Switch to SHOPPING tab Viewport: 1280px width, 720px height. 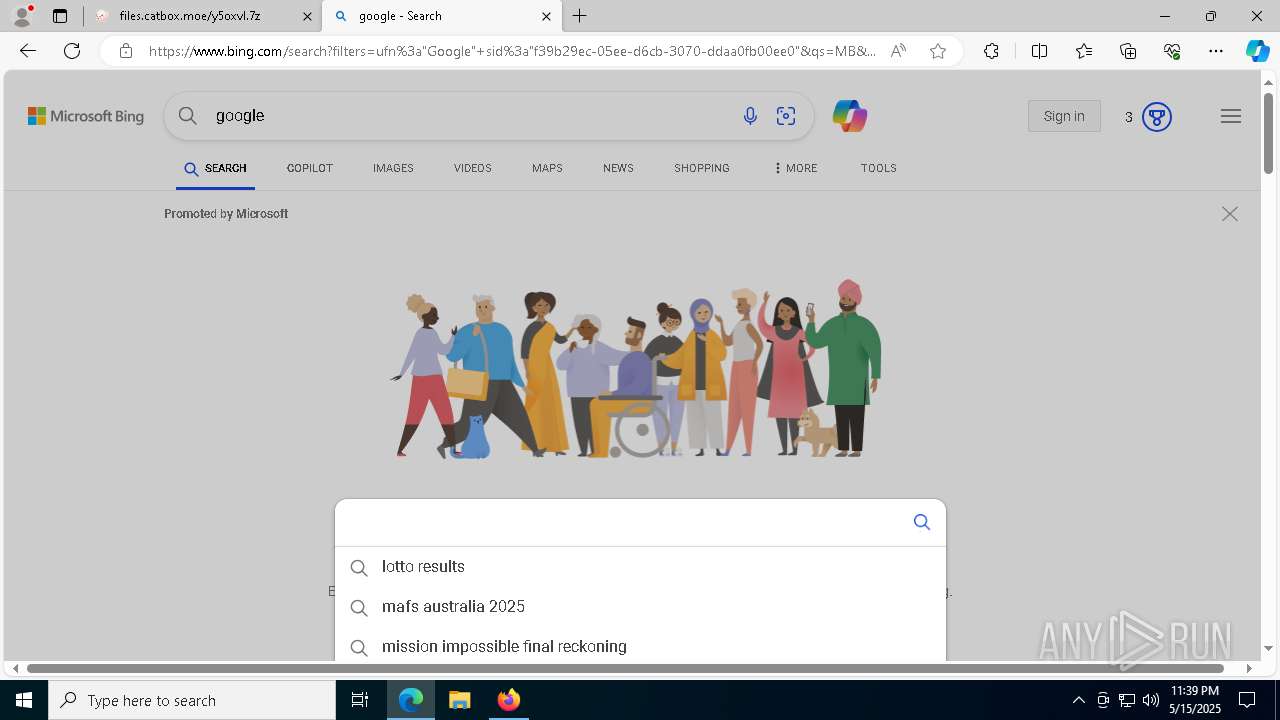point(702,168)
